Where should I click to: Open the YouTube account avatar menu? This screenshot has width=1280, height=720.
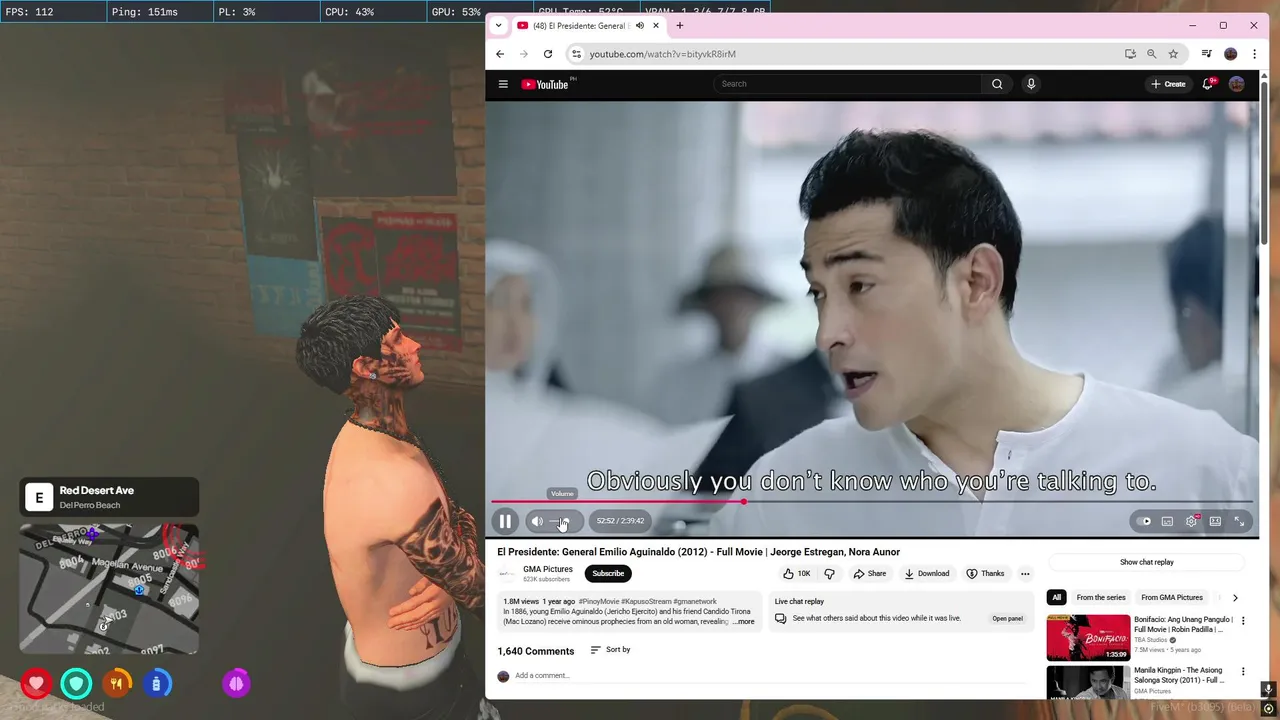click(x=1237, y=84)
